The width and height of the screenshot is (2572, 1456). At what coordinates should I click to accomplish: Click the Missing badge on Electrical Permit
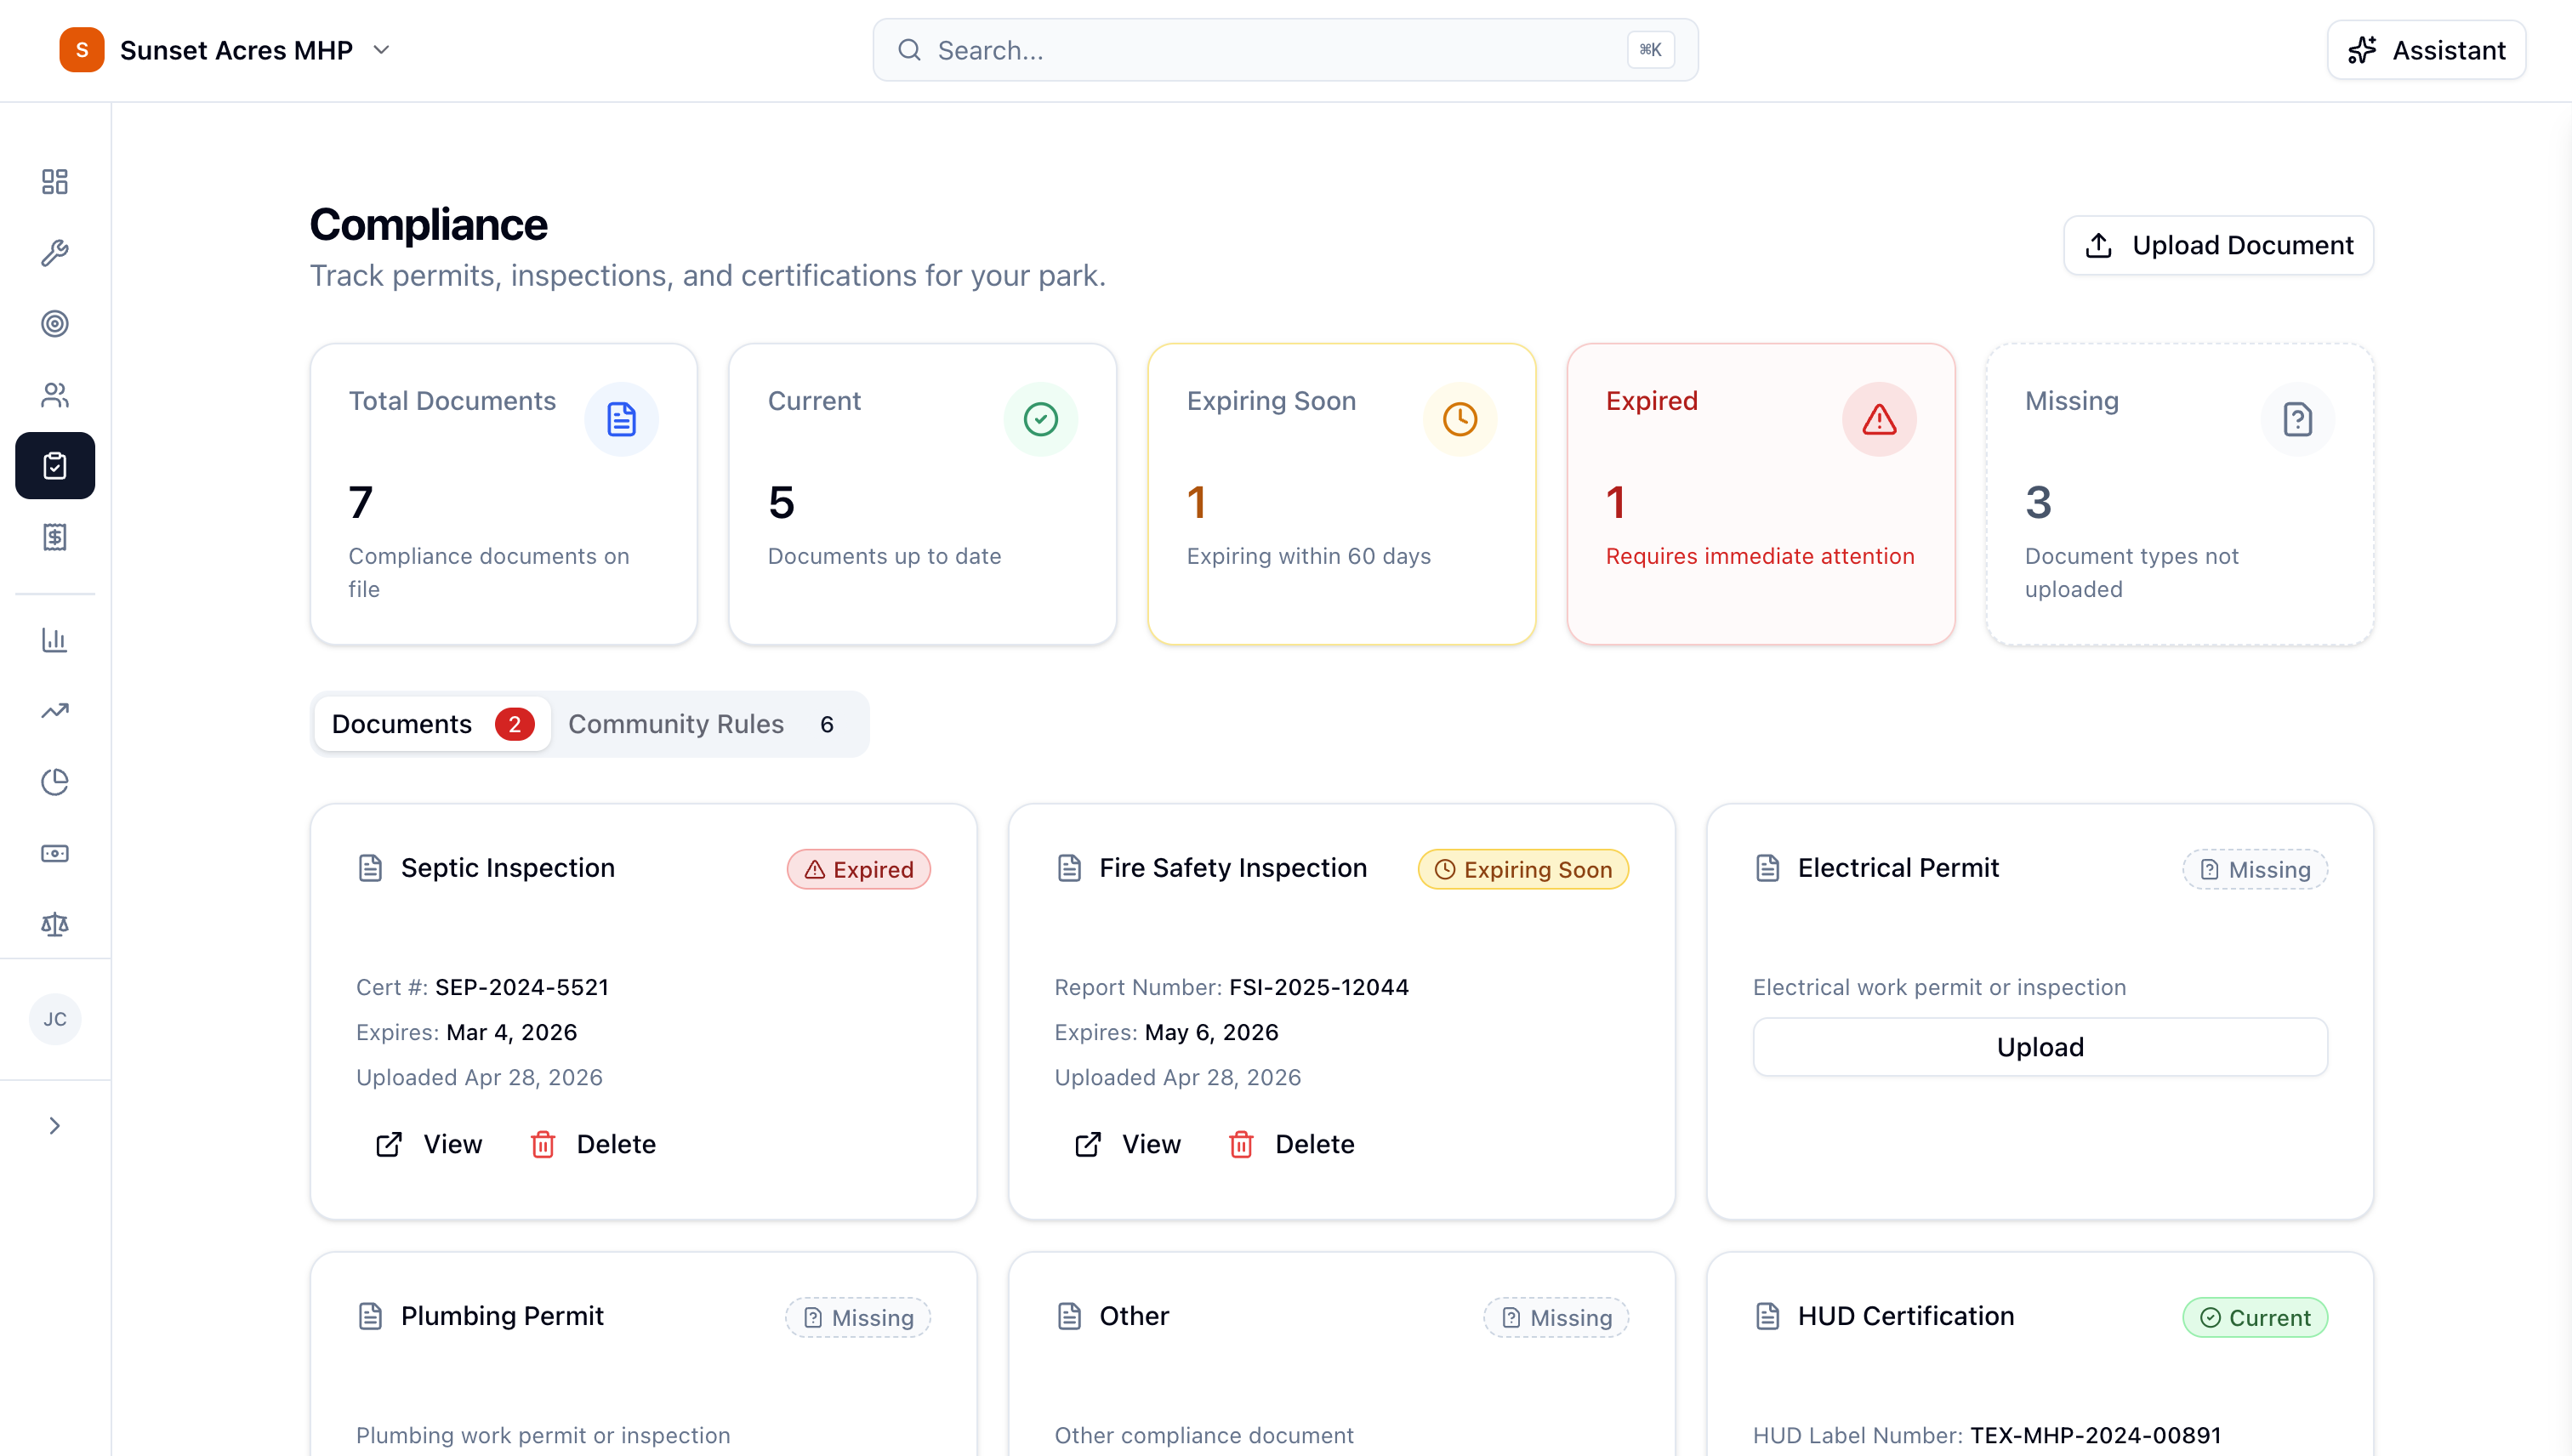coord(2255,869)
